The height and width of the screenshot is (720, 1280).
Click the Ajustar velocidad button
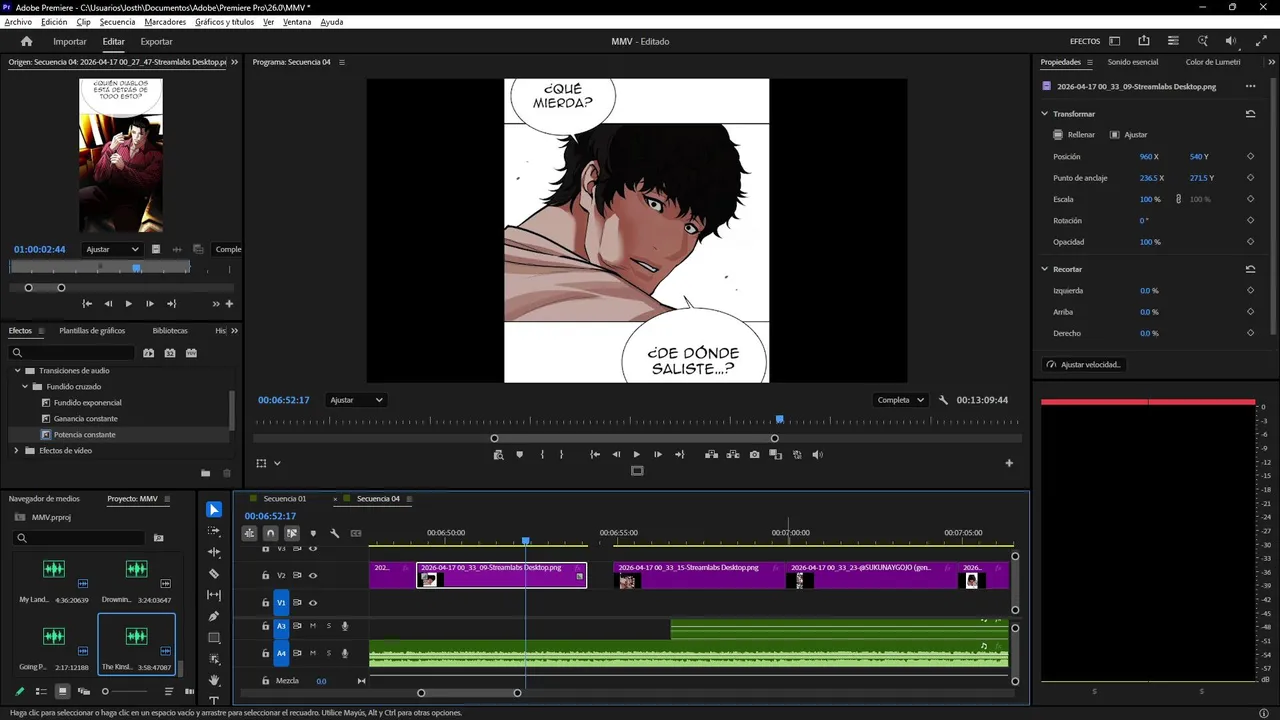coord(1084,365)
